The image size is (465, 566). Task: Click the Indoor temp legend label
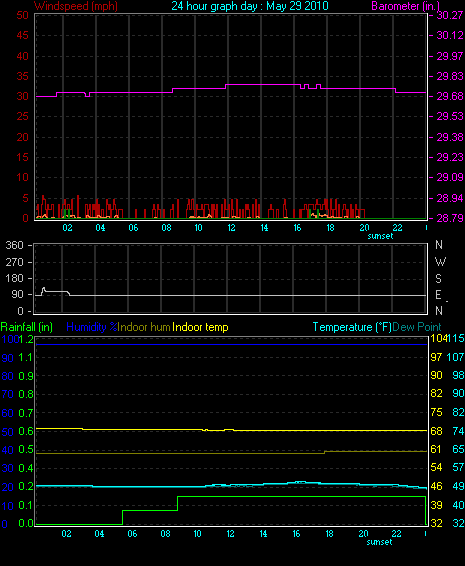pyautogui.click(x=200, y=327)
